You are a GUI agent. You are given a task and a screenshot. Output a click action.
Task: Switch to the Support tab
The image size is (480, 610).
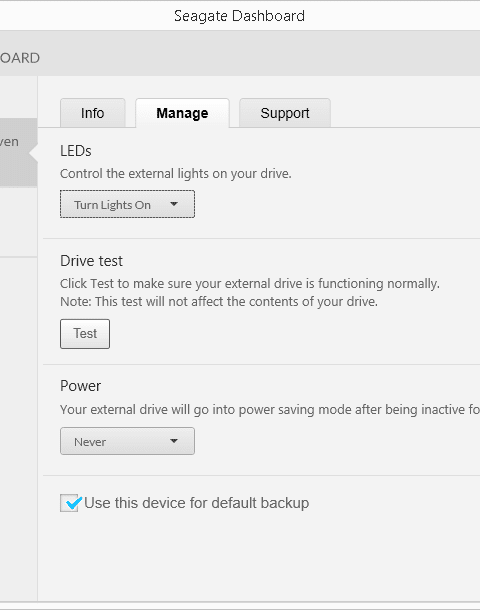point(285,113)
